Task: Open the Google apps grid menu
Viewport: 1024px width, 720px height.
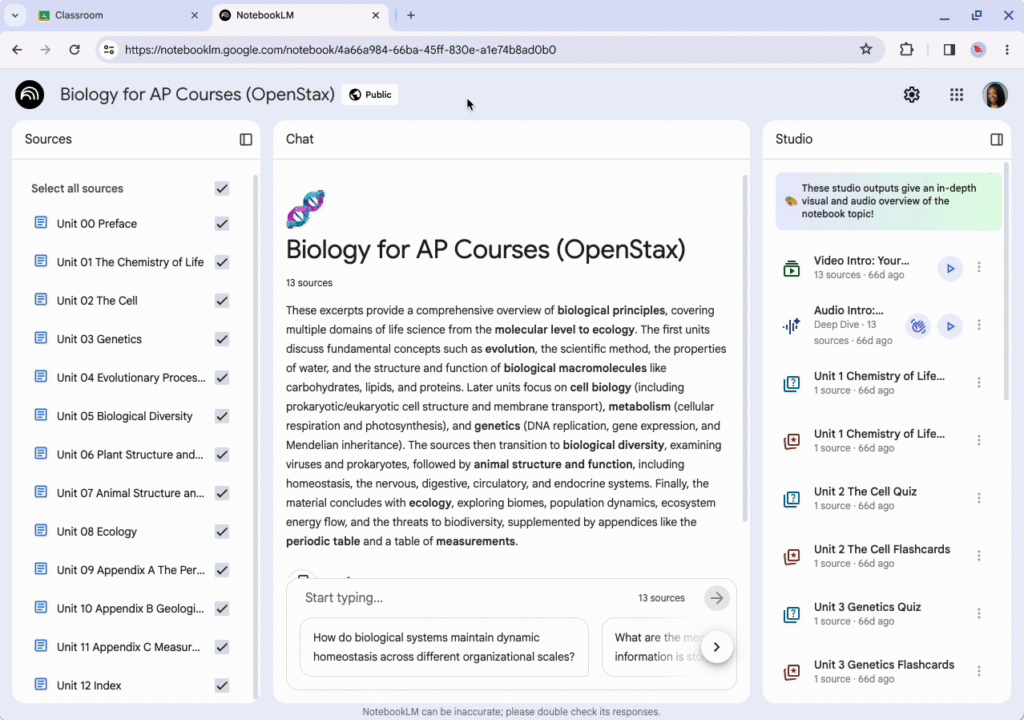Action: [x=956, y=94]
